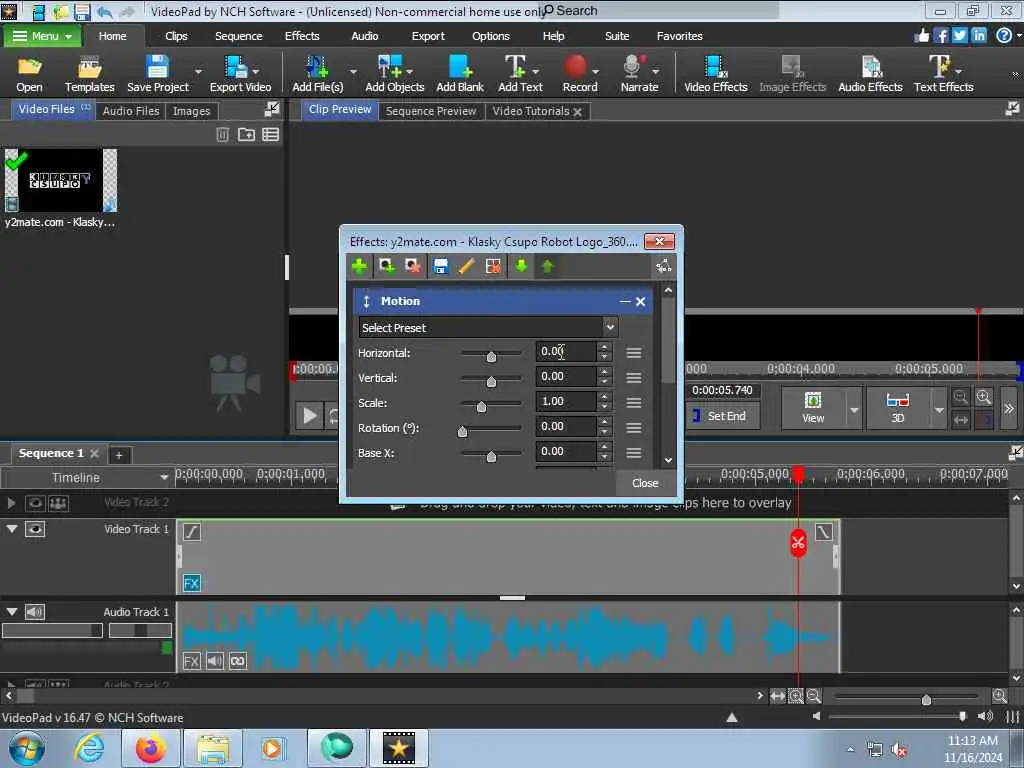Collapse Video Track 1 triangle
Viewport: 1024px width, 768px height.
tap(12, 529)
